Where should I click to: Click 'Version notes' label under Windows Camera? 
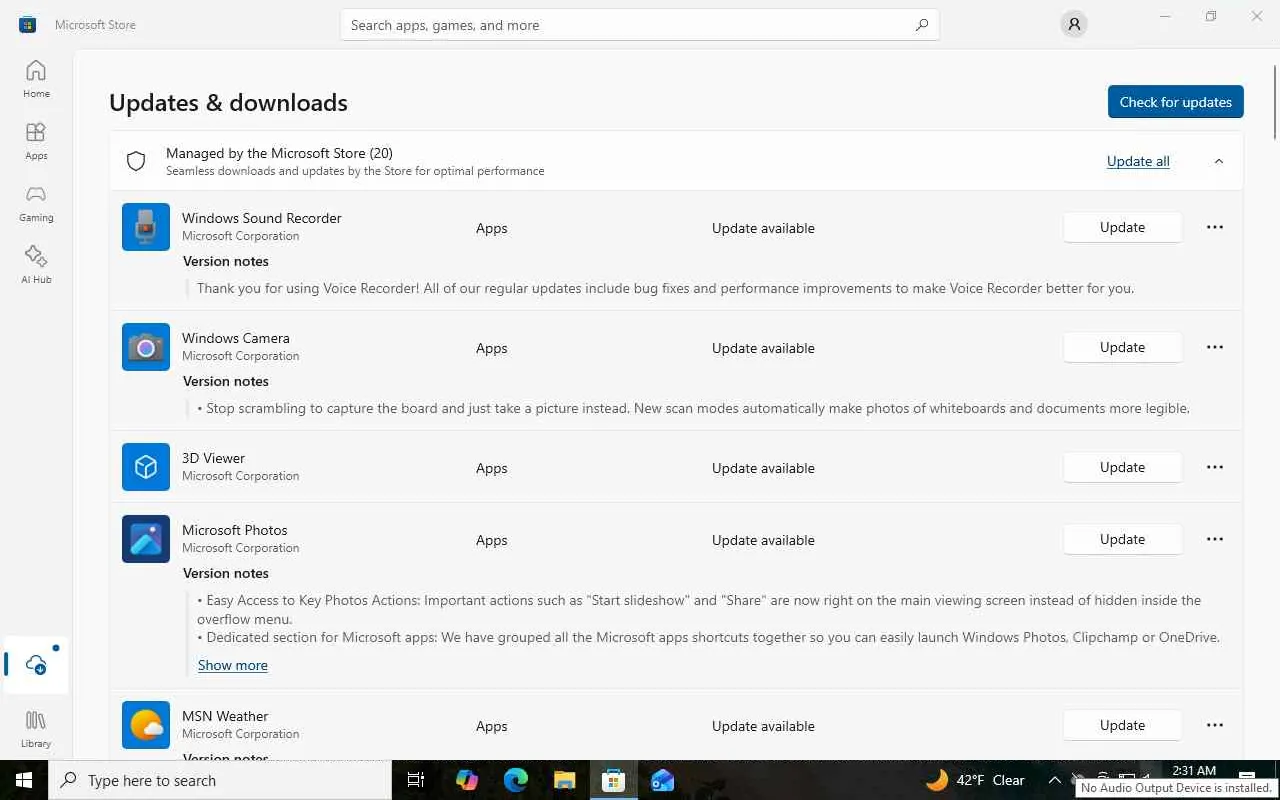226,381
